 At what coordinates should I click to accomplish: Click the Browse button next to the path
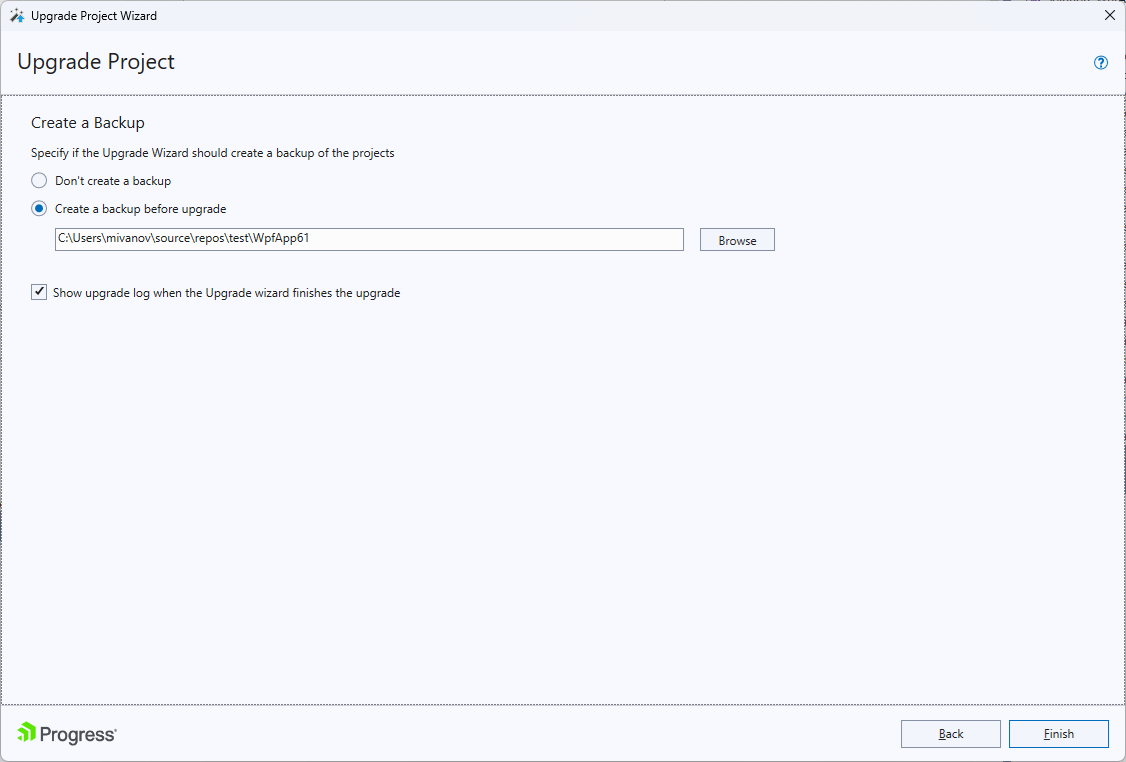point(737,239)
